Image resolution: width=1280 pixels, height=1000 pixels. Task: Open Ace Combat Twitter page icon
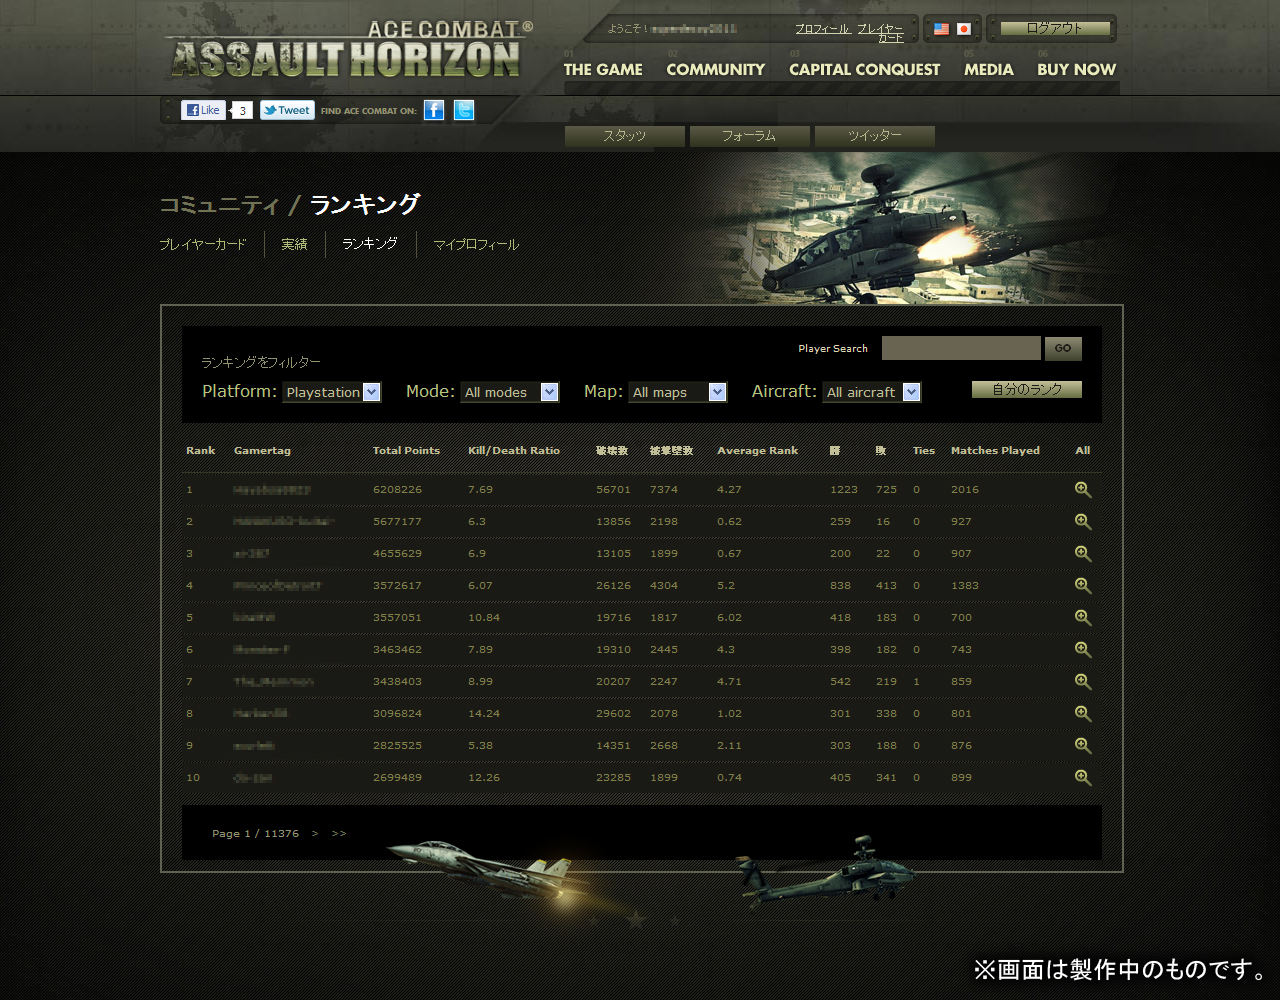464,110
